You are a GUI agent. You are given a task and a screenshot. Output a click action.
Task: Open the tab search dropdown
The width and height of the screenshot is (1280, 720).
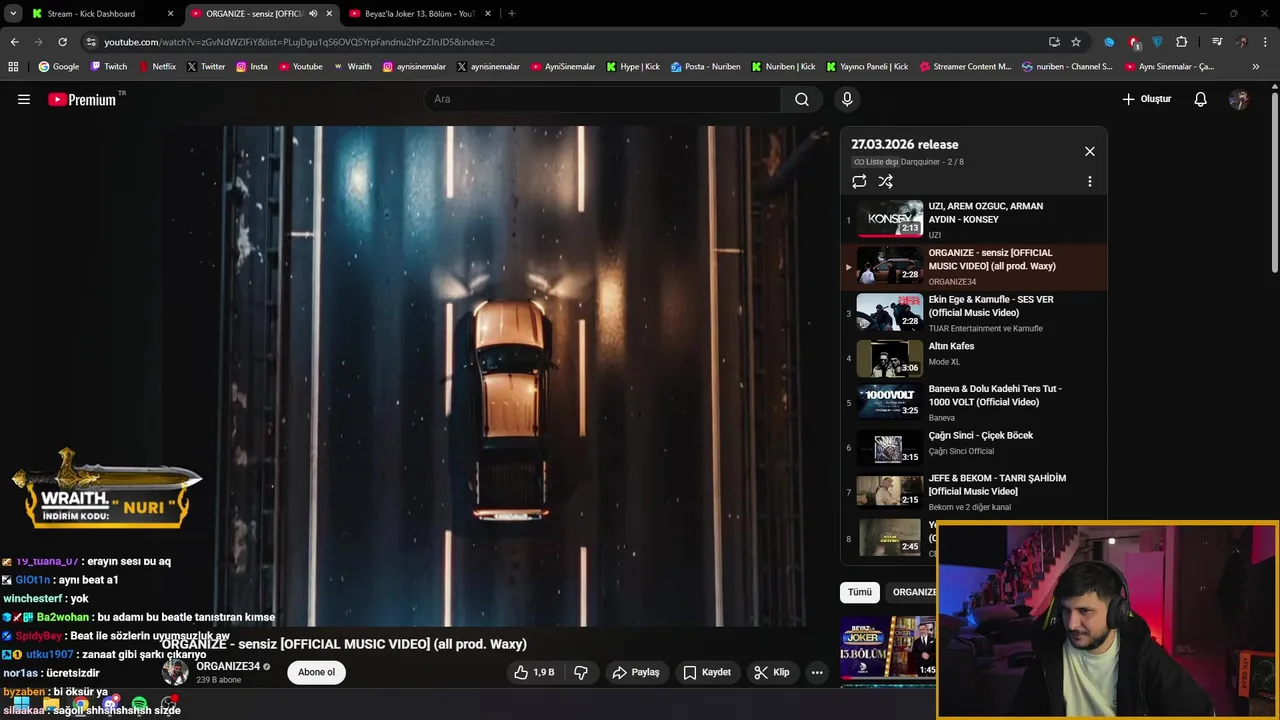(x=13, y=14)
